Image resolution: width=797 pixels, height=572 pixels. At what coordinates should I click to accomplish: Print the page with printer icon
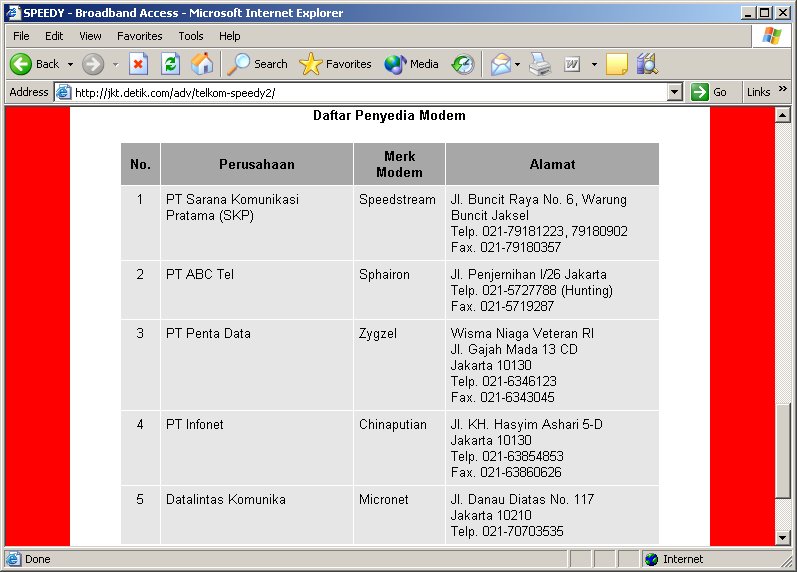point(540,64)
